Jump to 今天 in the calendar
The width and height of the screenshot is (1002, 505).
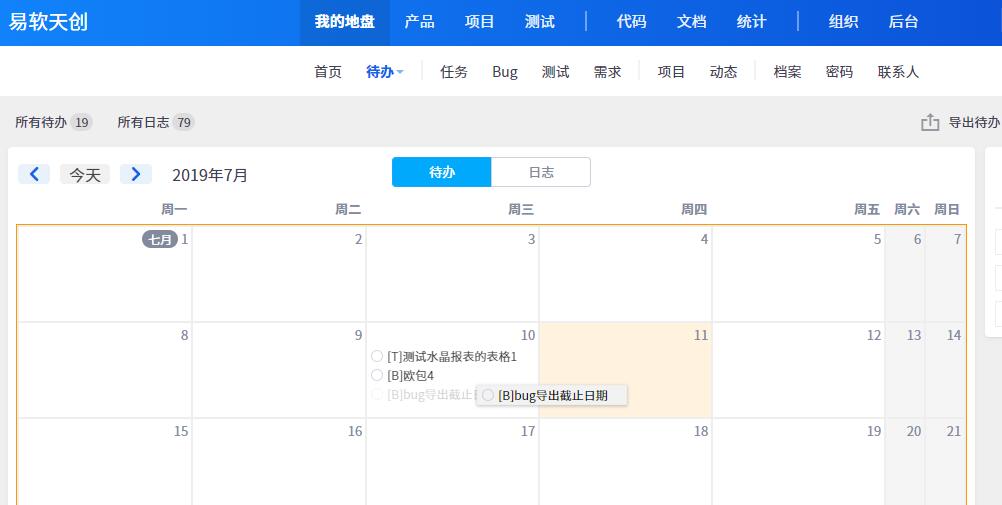(85, 174)
